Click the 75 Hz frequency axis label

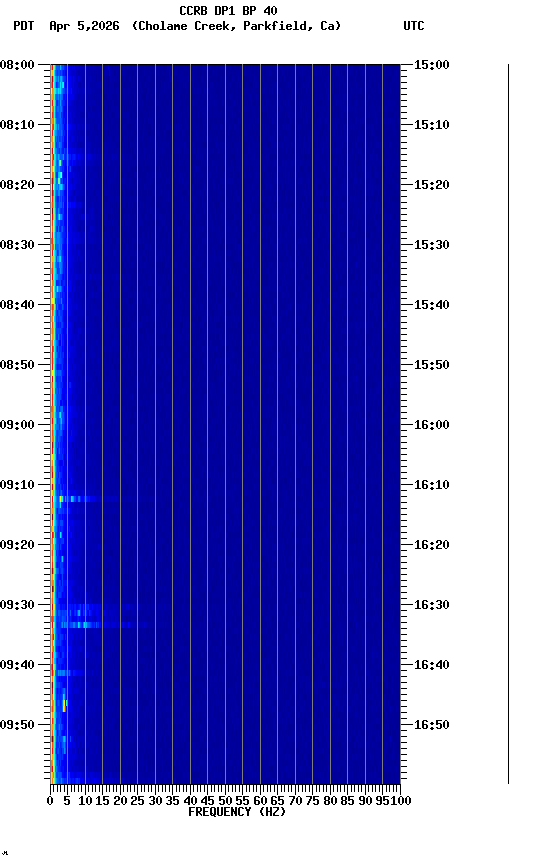coord(312,801)
